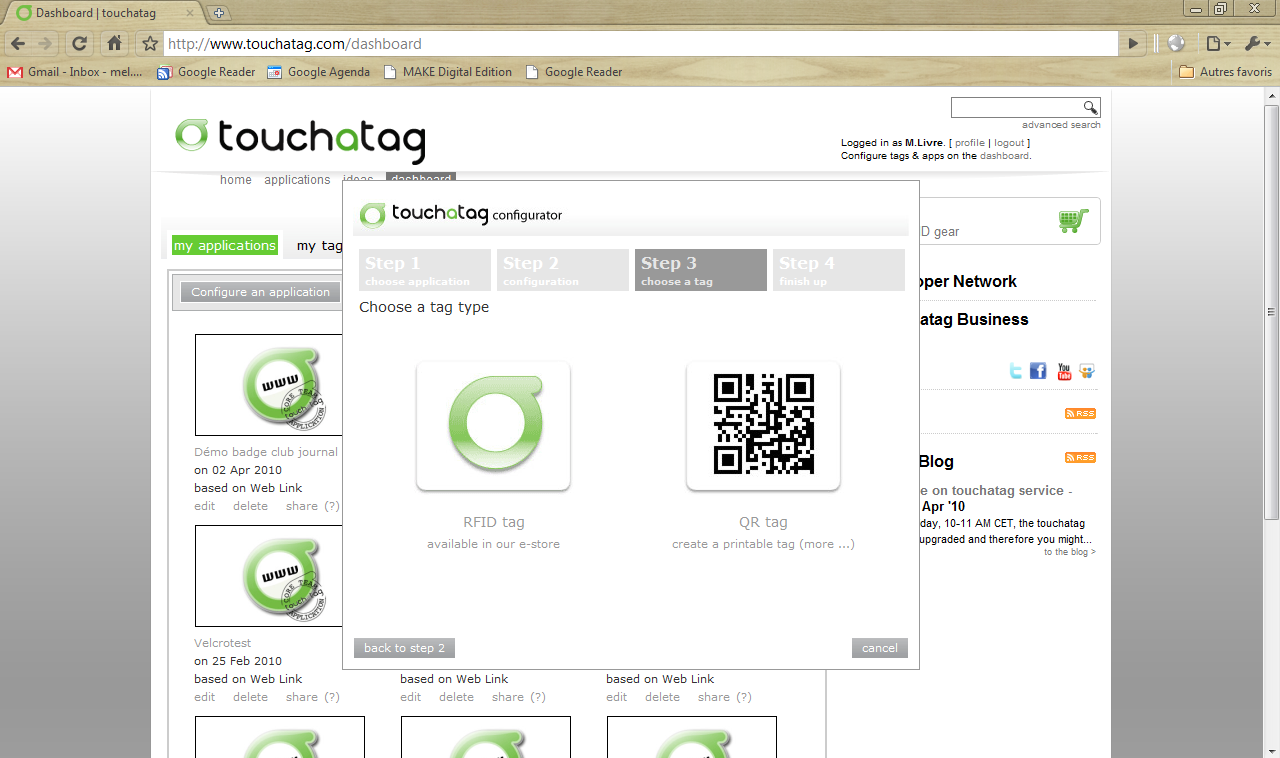Edit the Velcrotest application

click(x=205, y=697)
